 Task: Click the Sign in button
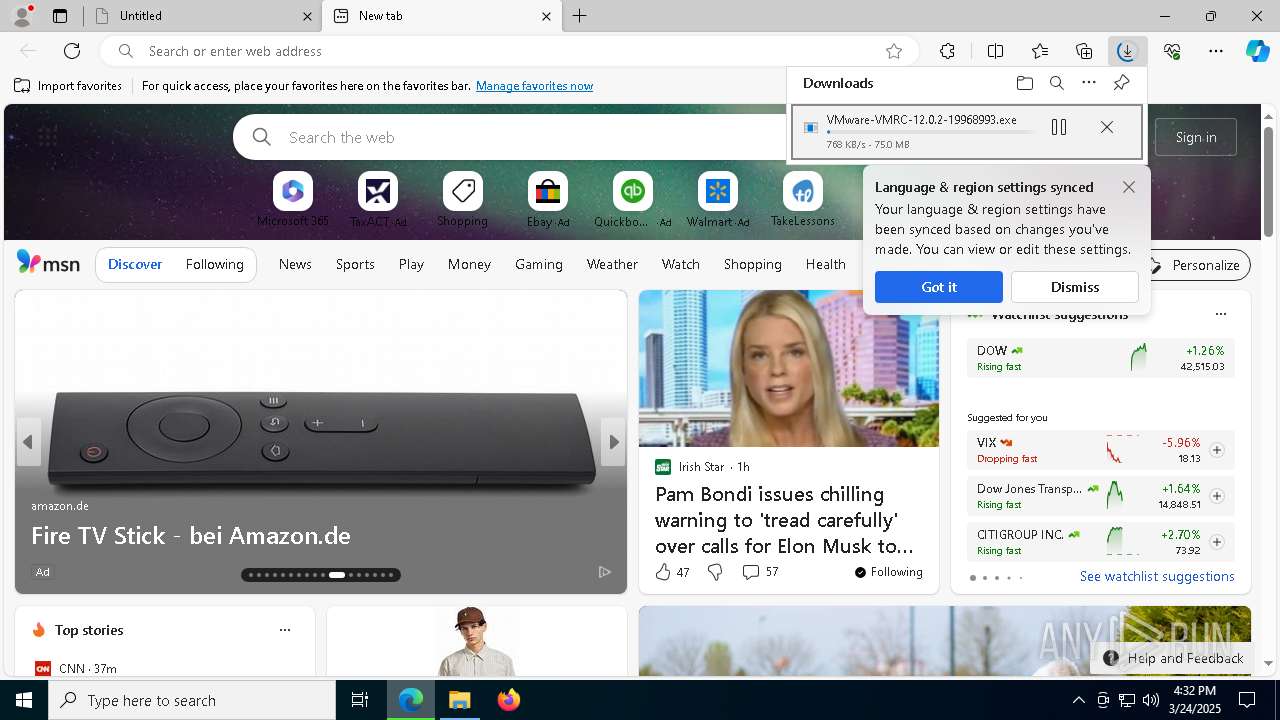coord(1196,137)
